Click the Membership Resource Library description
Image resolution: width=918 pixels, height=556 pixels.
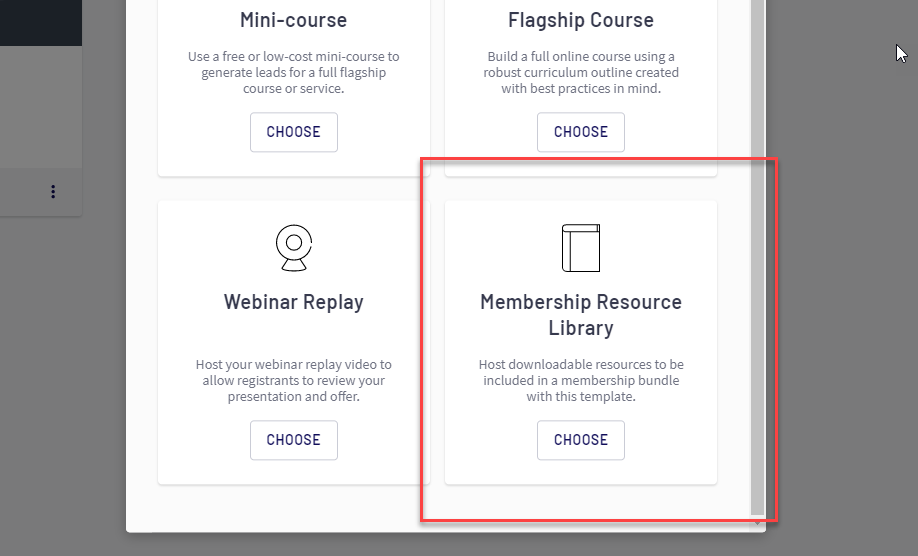tap(581, 381)
